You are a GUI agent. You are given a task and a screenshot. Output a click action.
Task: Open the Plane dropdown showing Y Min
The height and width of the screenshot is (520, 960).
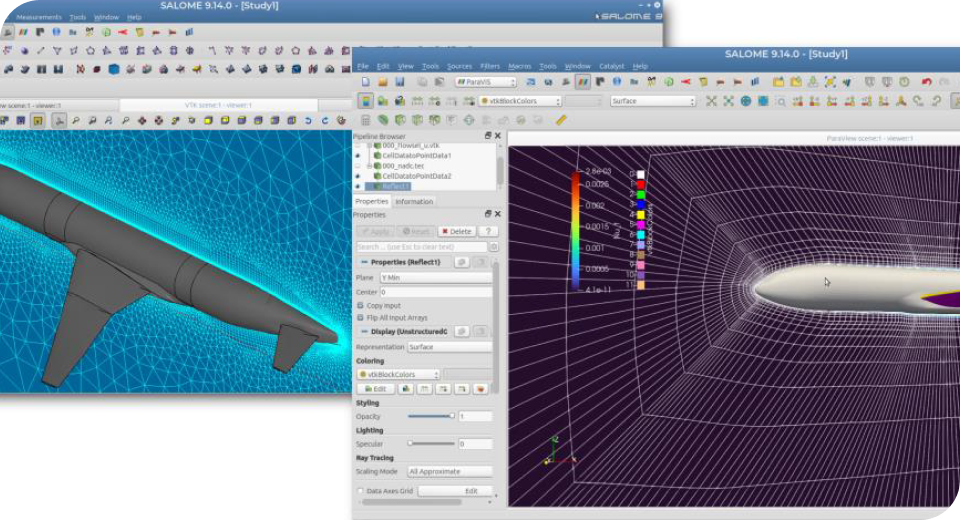(x=448, y=278)
